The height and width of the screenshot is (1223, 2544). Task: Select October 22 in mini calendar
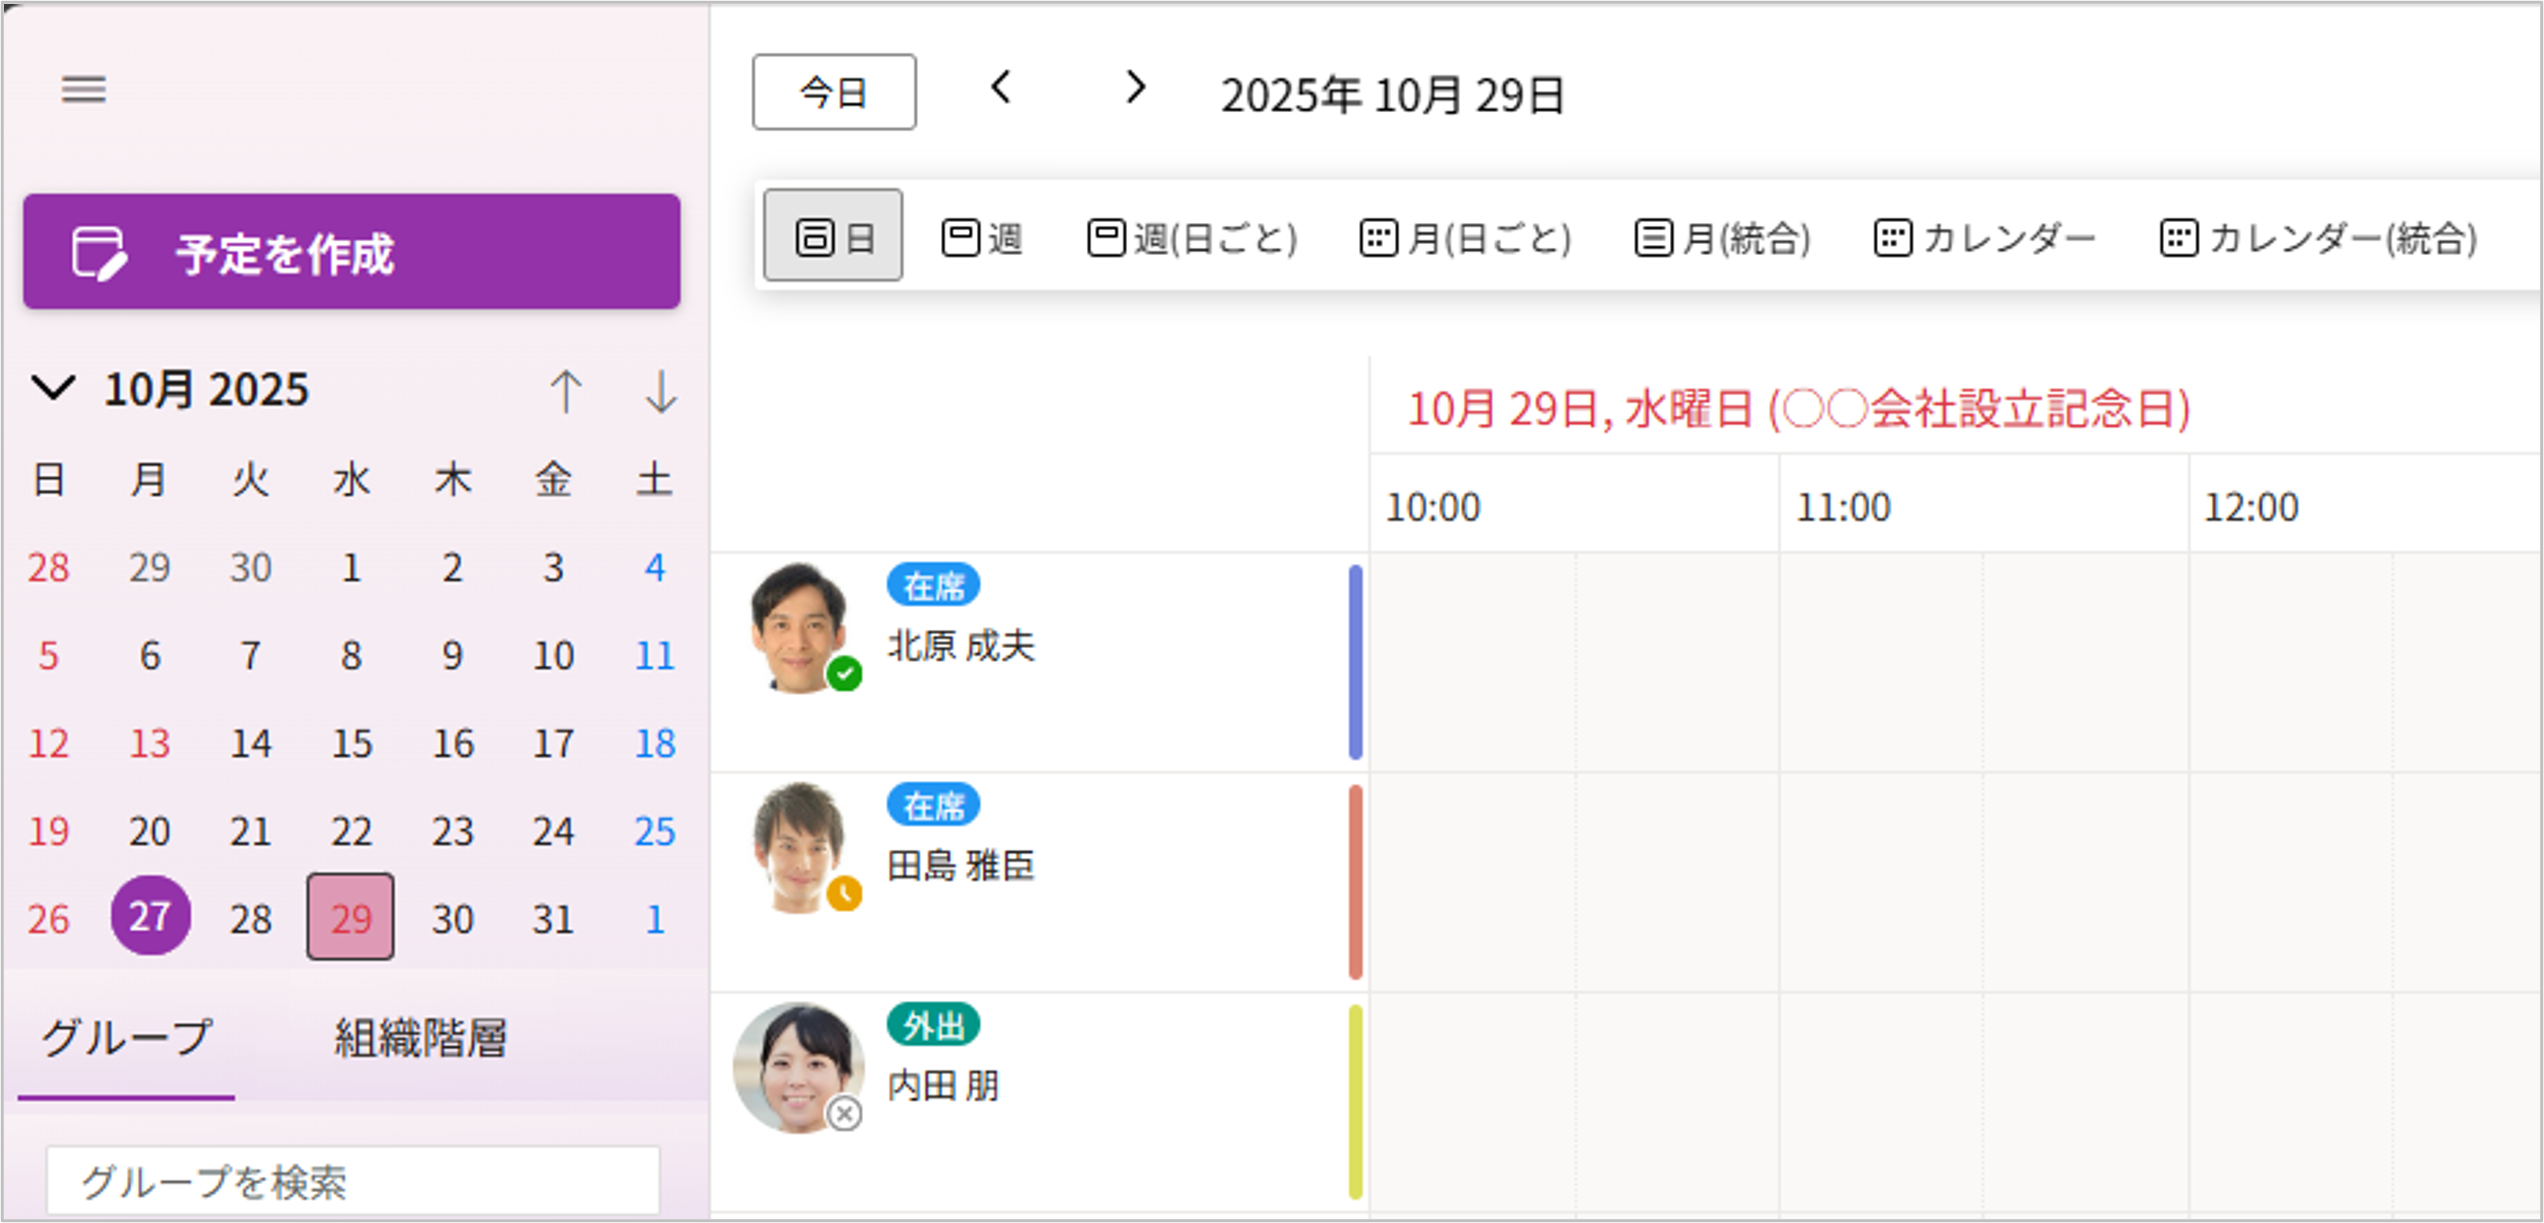(351, 831)
